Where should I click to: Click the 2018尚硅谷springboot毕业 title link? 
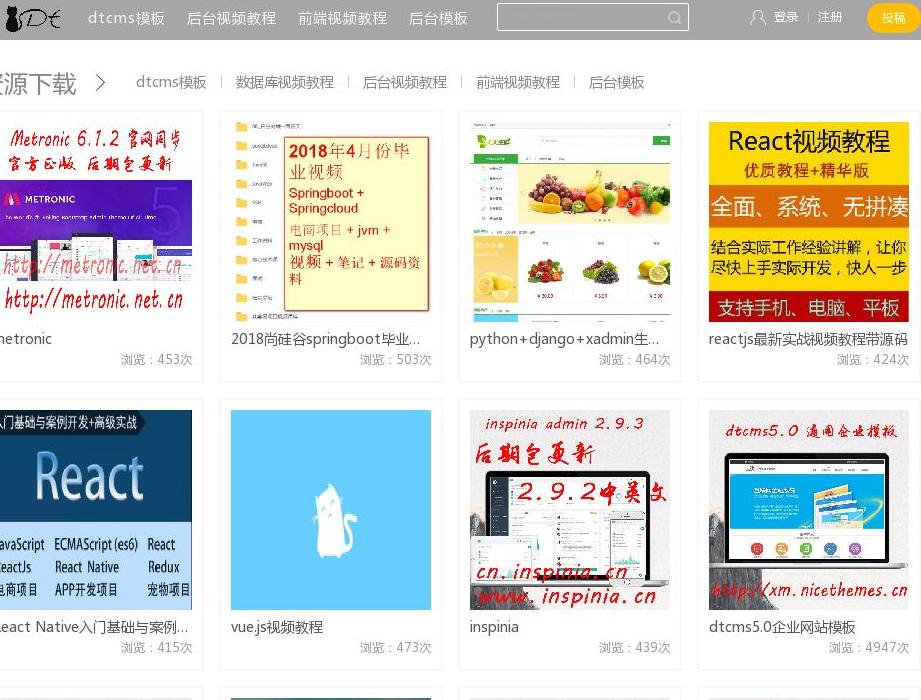(x=325, y=339)
